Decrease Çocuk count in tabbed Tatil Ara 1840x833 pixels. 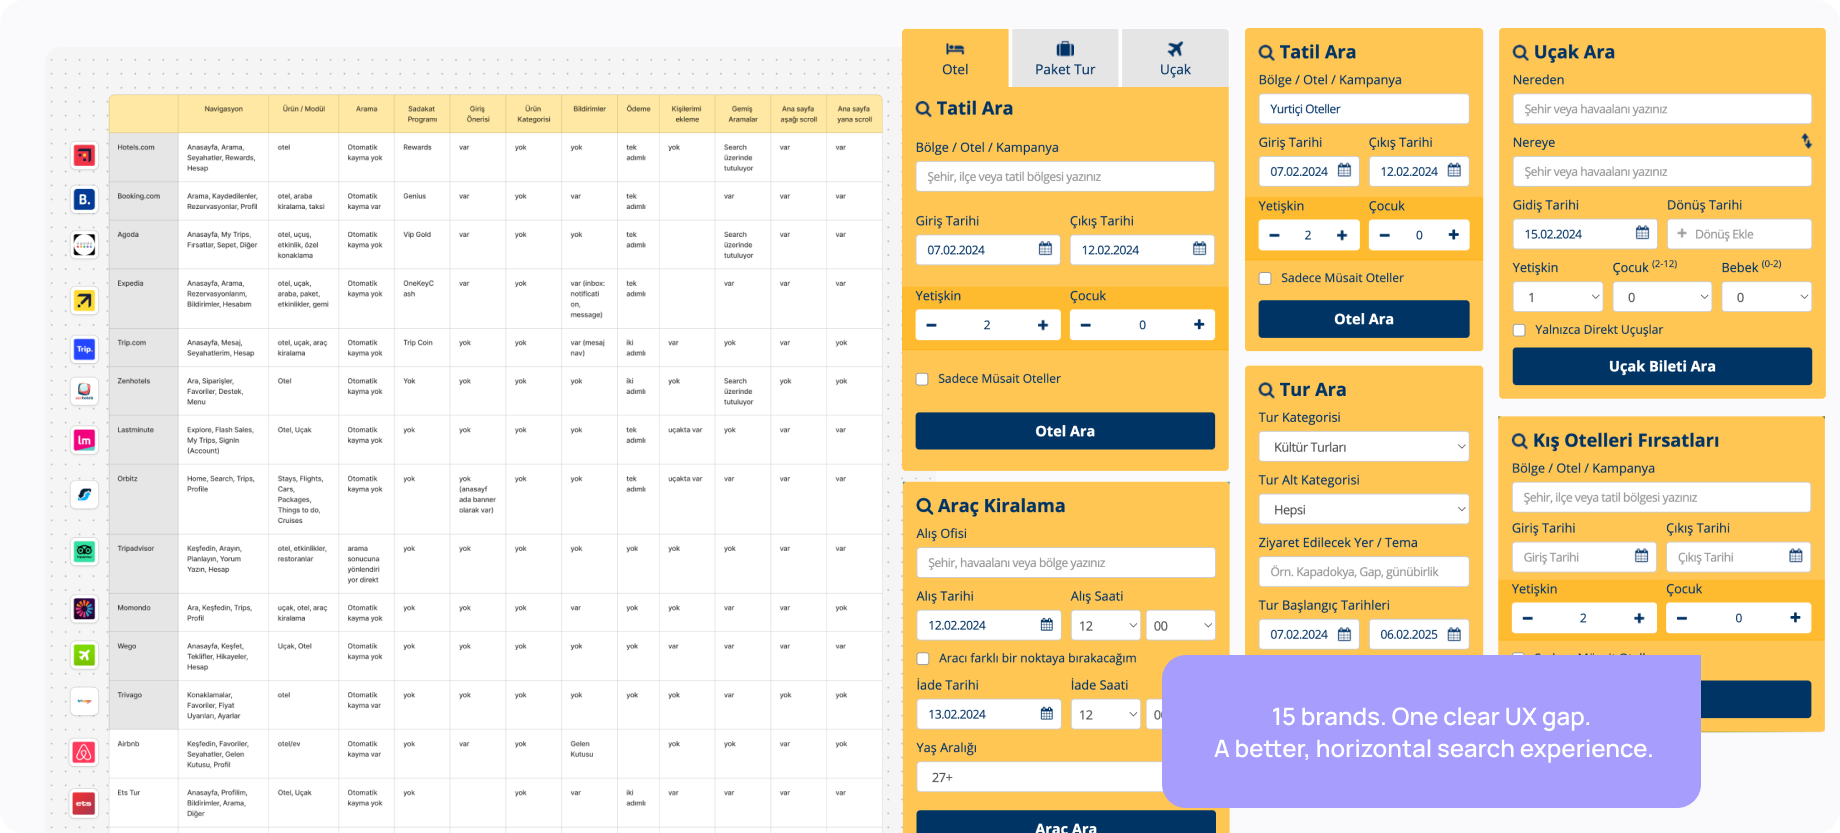click(x=1085, y=325)
